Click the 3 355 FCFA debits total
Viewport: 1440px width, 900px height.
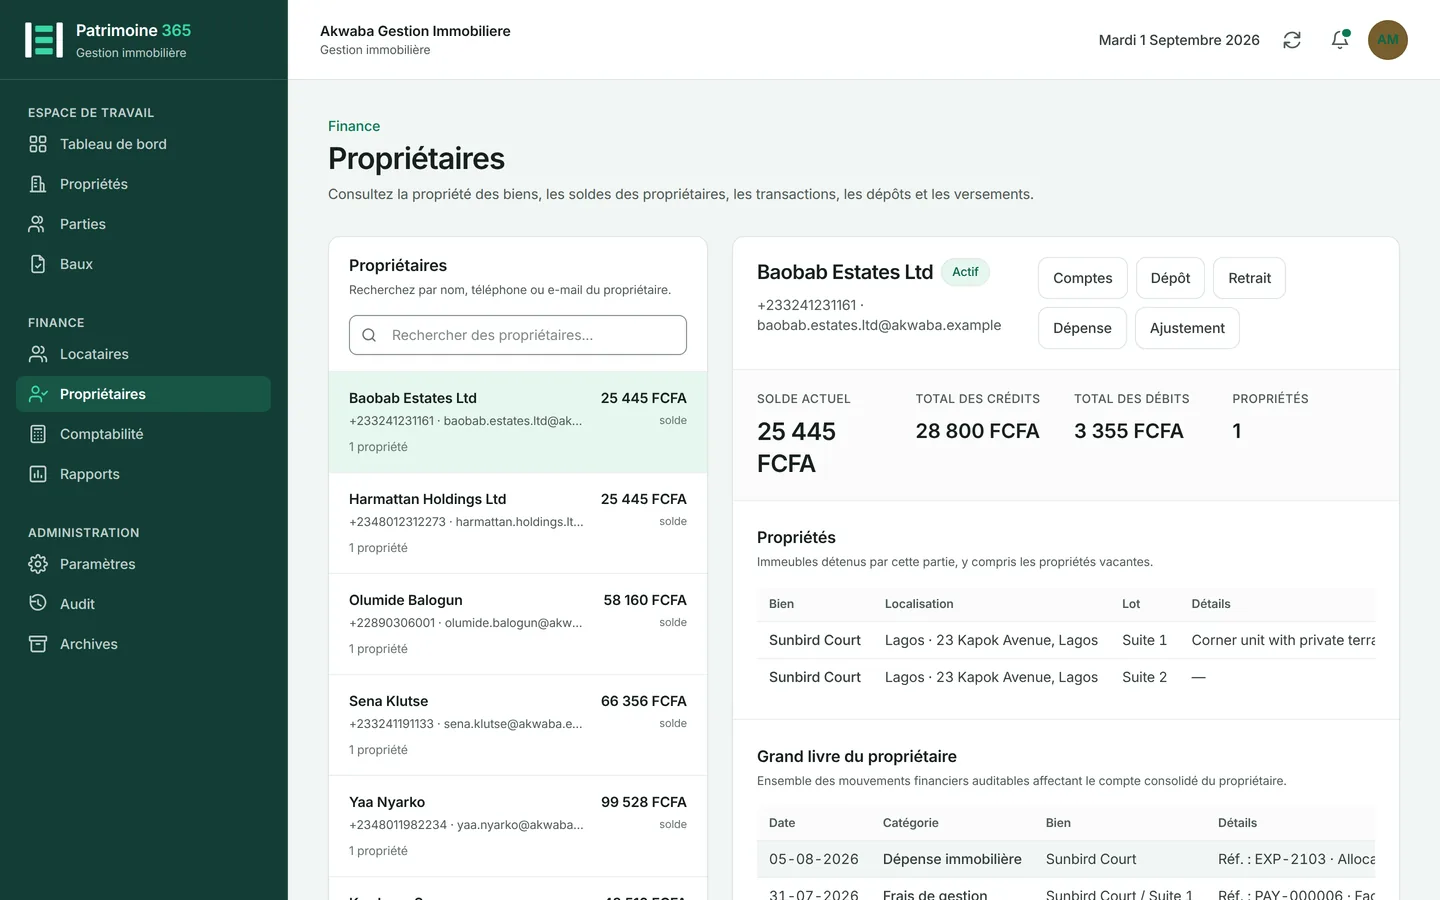click(x=1129, y=431)
